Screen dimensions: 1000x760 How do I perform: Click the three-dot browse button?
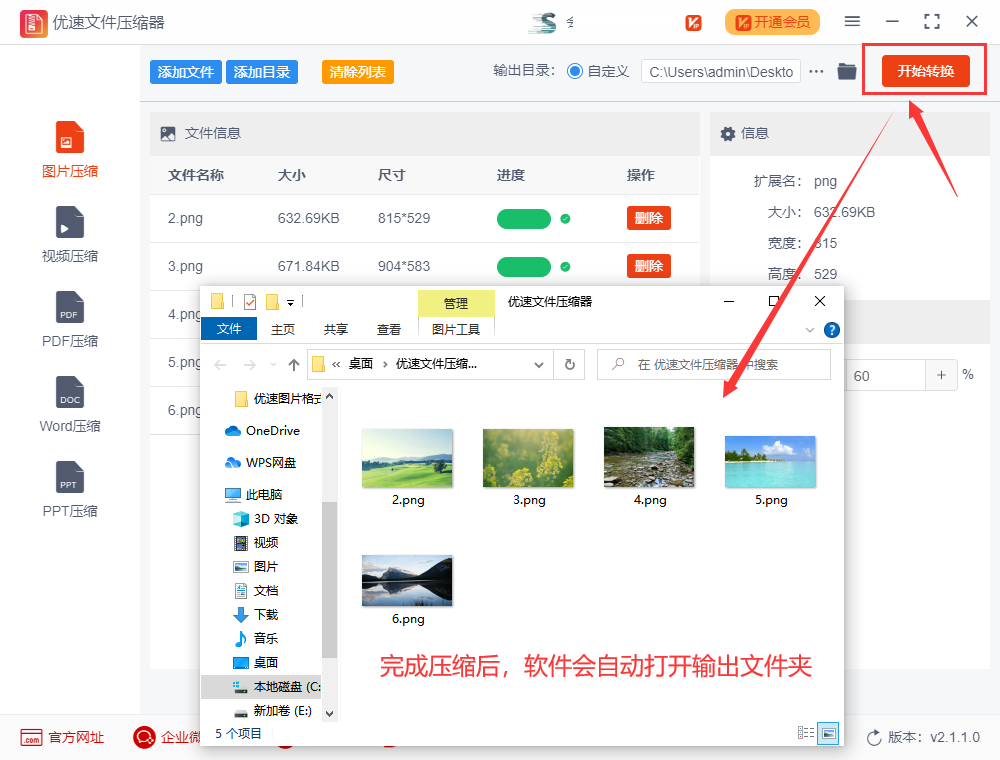coord(816,71)
